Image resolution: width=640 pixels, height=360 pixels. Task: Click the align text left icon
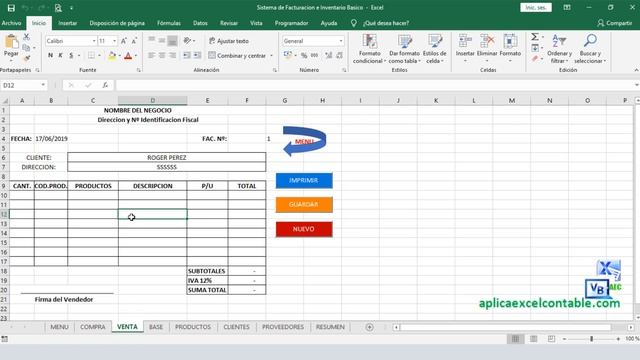point(151,56)
